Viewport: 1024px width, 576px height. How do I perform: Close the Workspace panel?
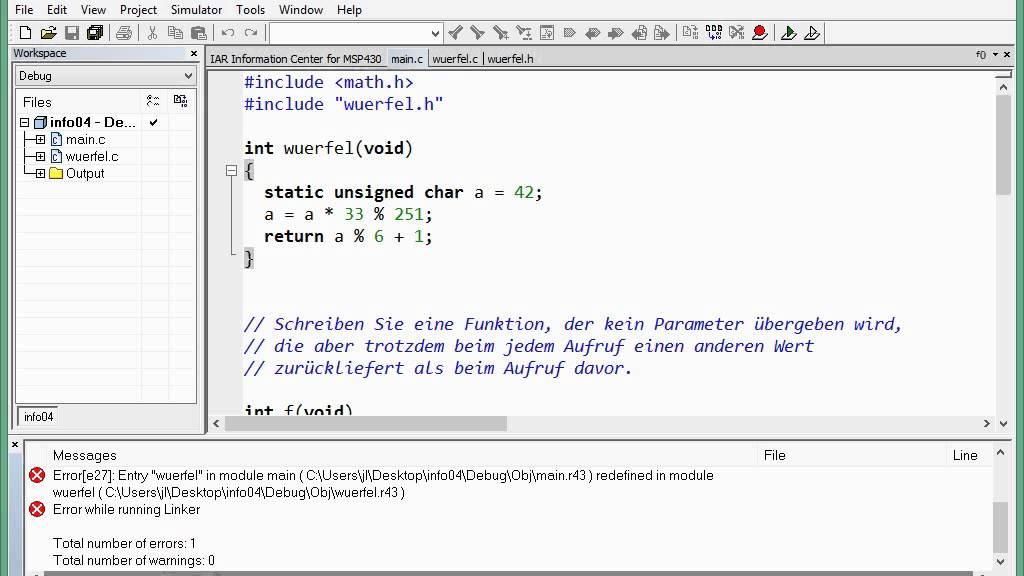point(194,54)
